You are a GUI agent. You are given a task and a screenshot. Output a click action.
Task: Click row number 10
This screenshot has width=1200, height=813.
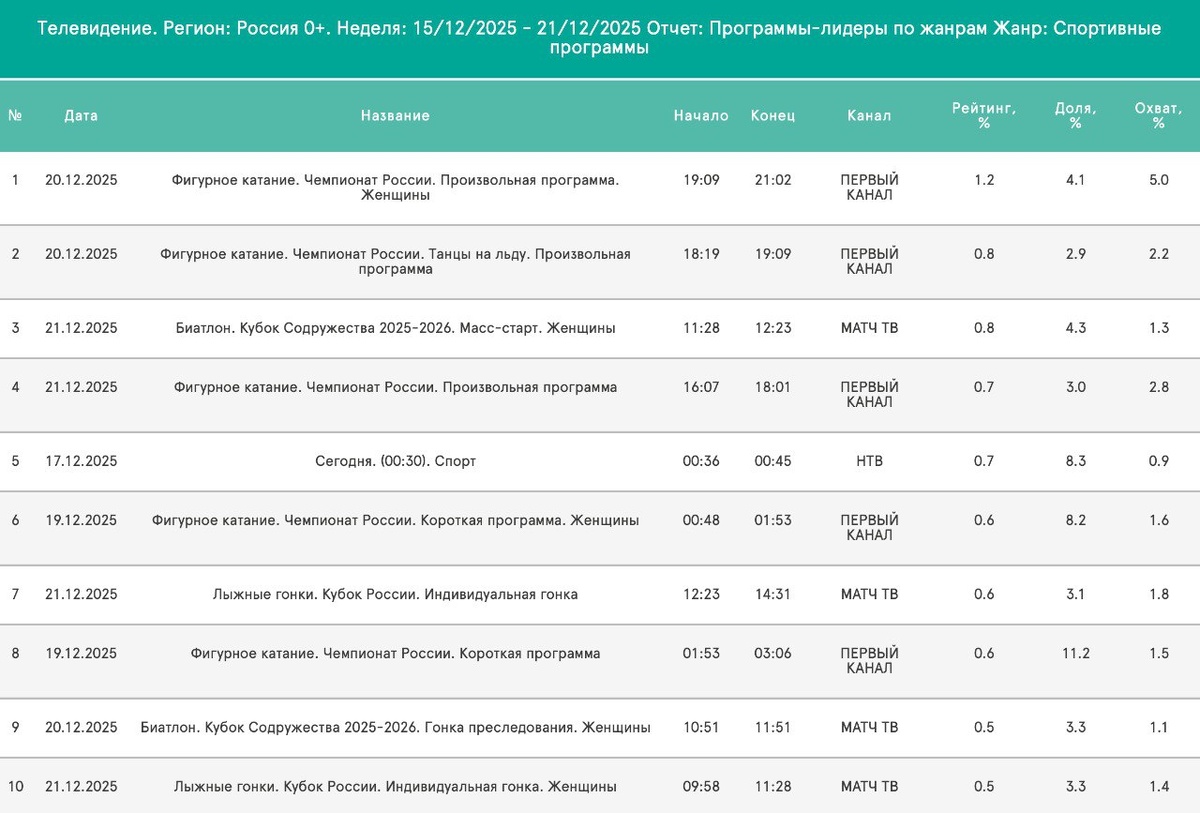pos(15,787)
